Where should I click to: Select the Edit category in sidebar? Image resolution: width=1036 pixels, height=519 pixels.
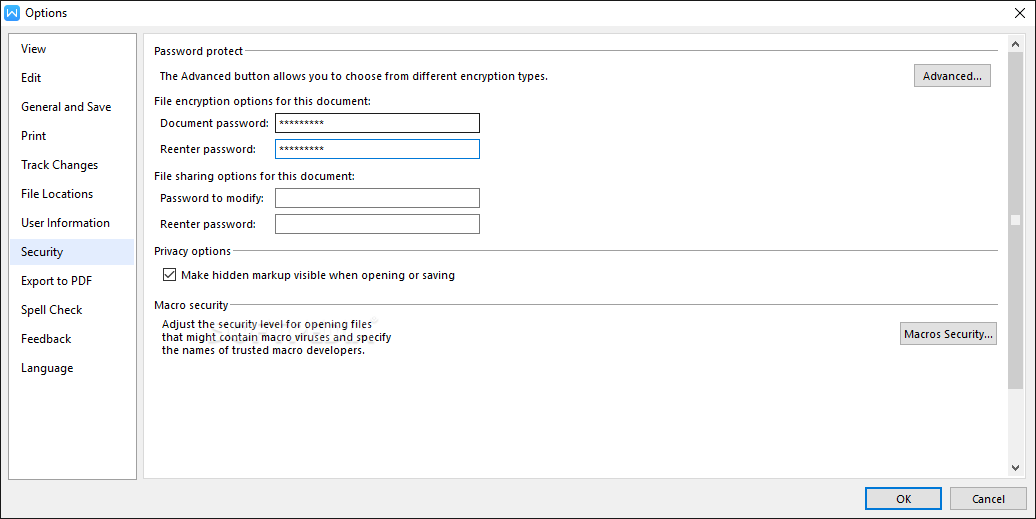tap(71, 78)
